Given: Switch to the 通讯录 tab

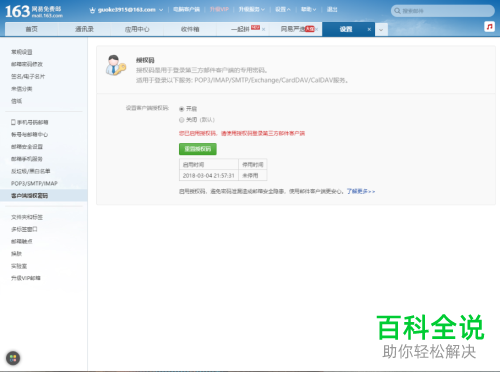Looking at the screenshot, I should click(x=84, y=29).
